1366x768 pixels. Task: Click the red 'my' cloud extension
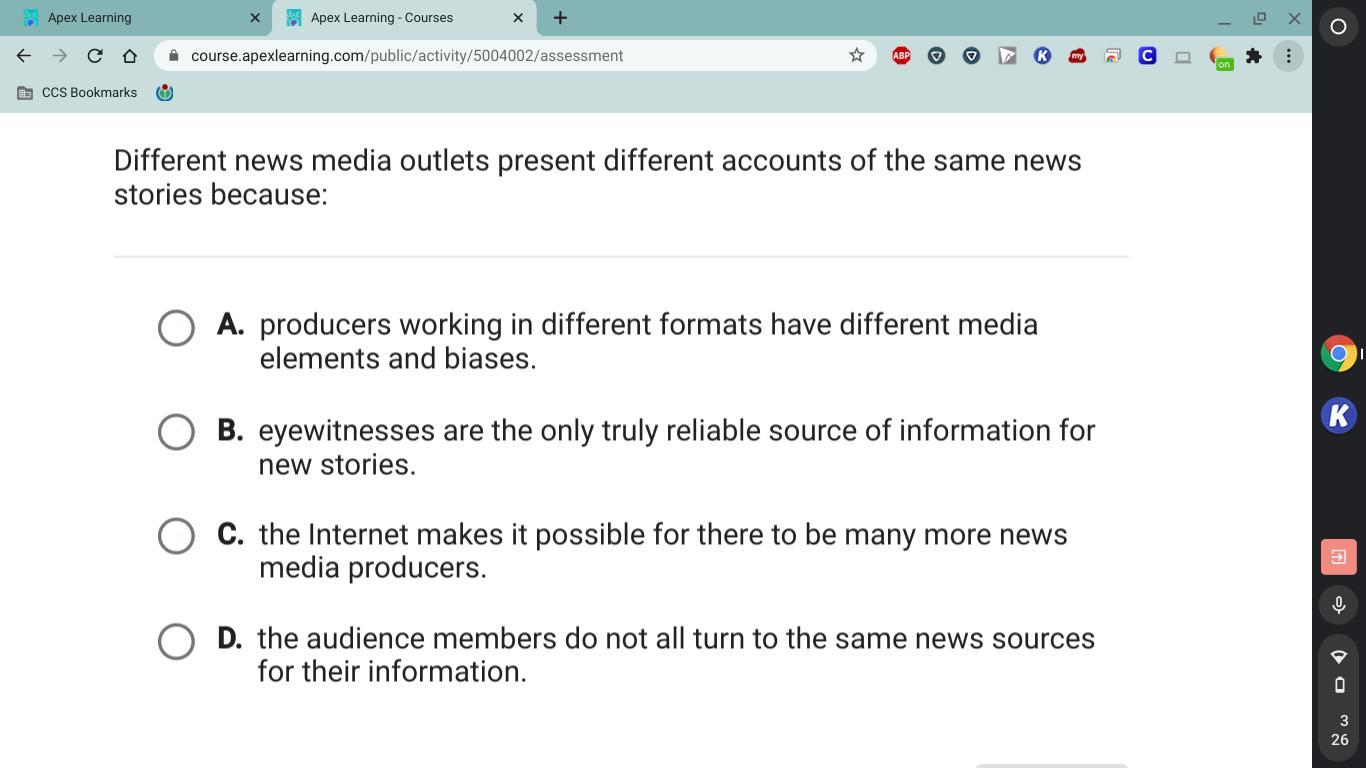click(1077, 56)
